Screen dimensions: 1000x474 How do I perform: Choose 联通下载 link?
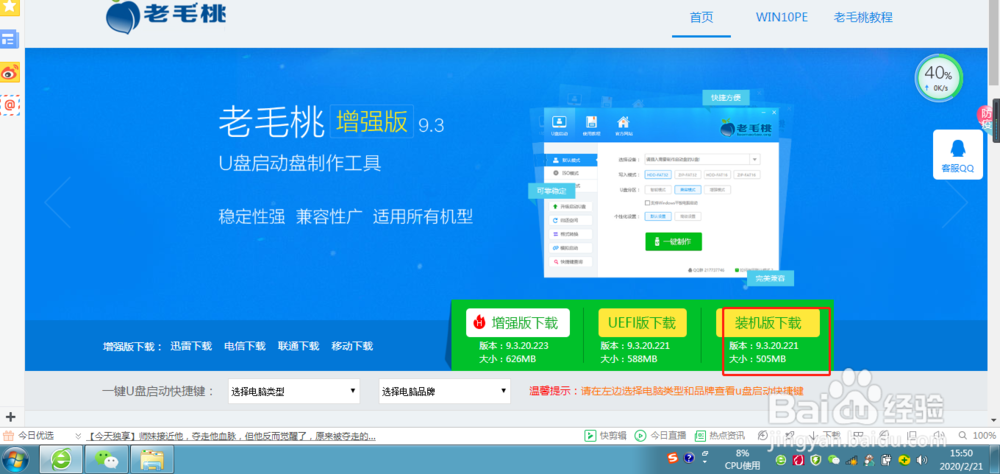[x=298, y=346]
